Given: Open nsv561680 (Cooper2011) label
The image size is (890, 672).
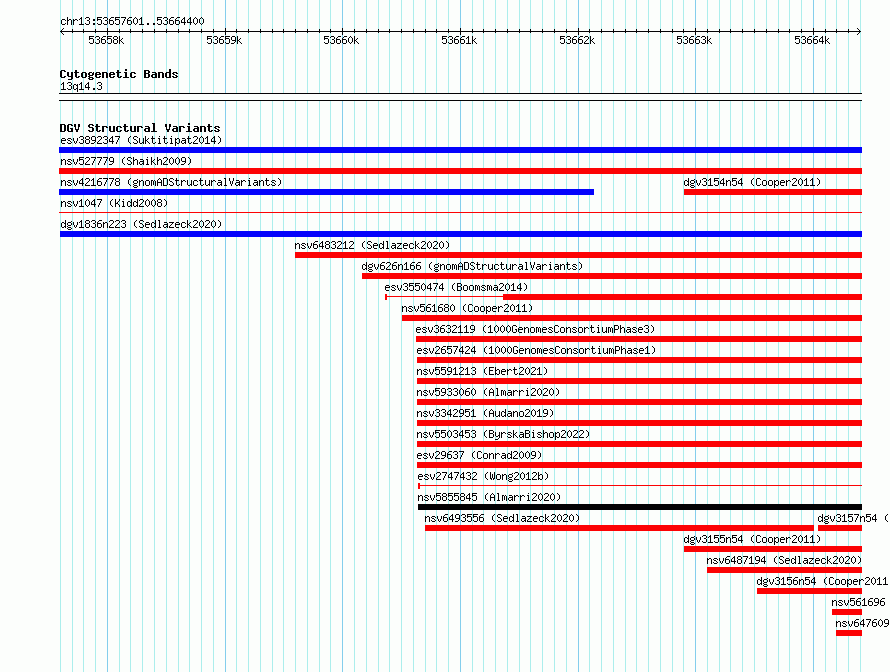Looking at the screenshot, I should [x=467, y=308].
